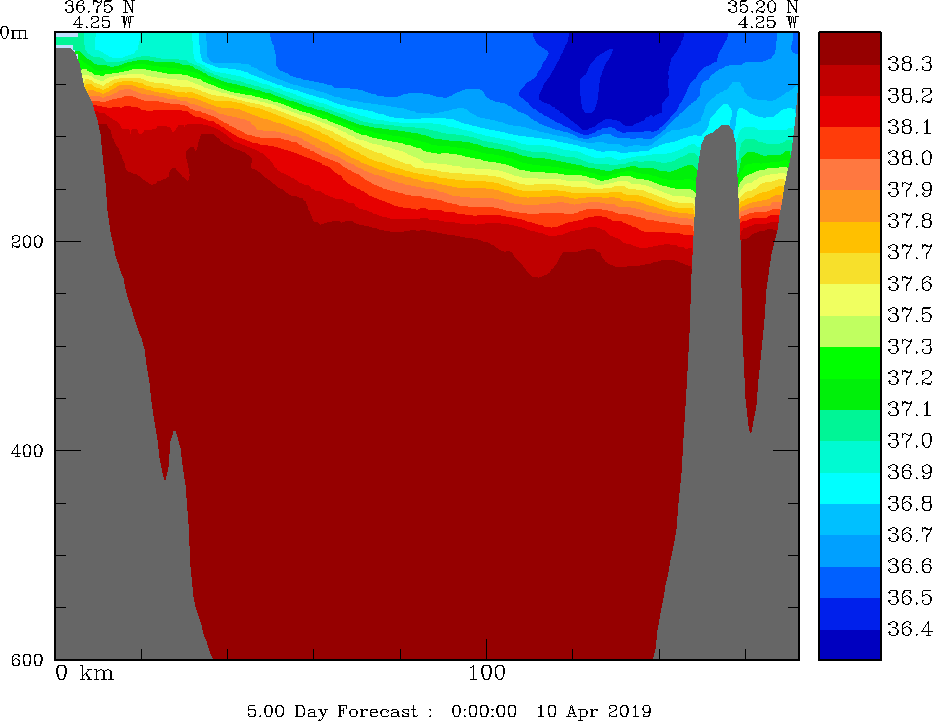Click the 37.0 color scale label
The height and width of the screenshot is (721, 933).
(910, 441)
